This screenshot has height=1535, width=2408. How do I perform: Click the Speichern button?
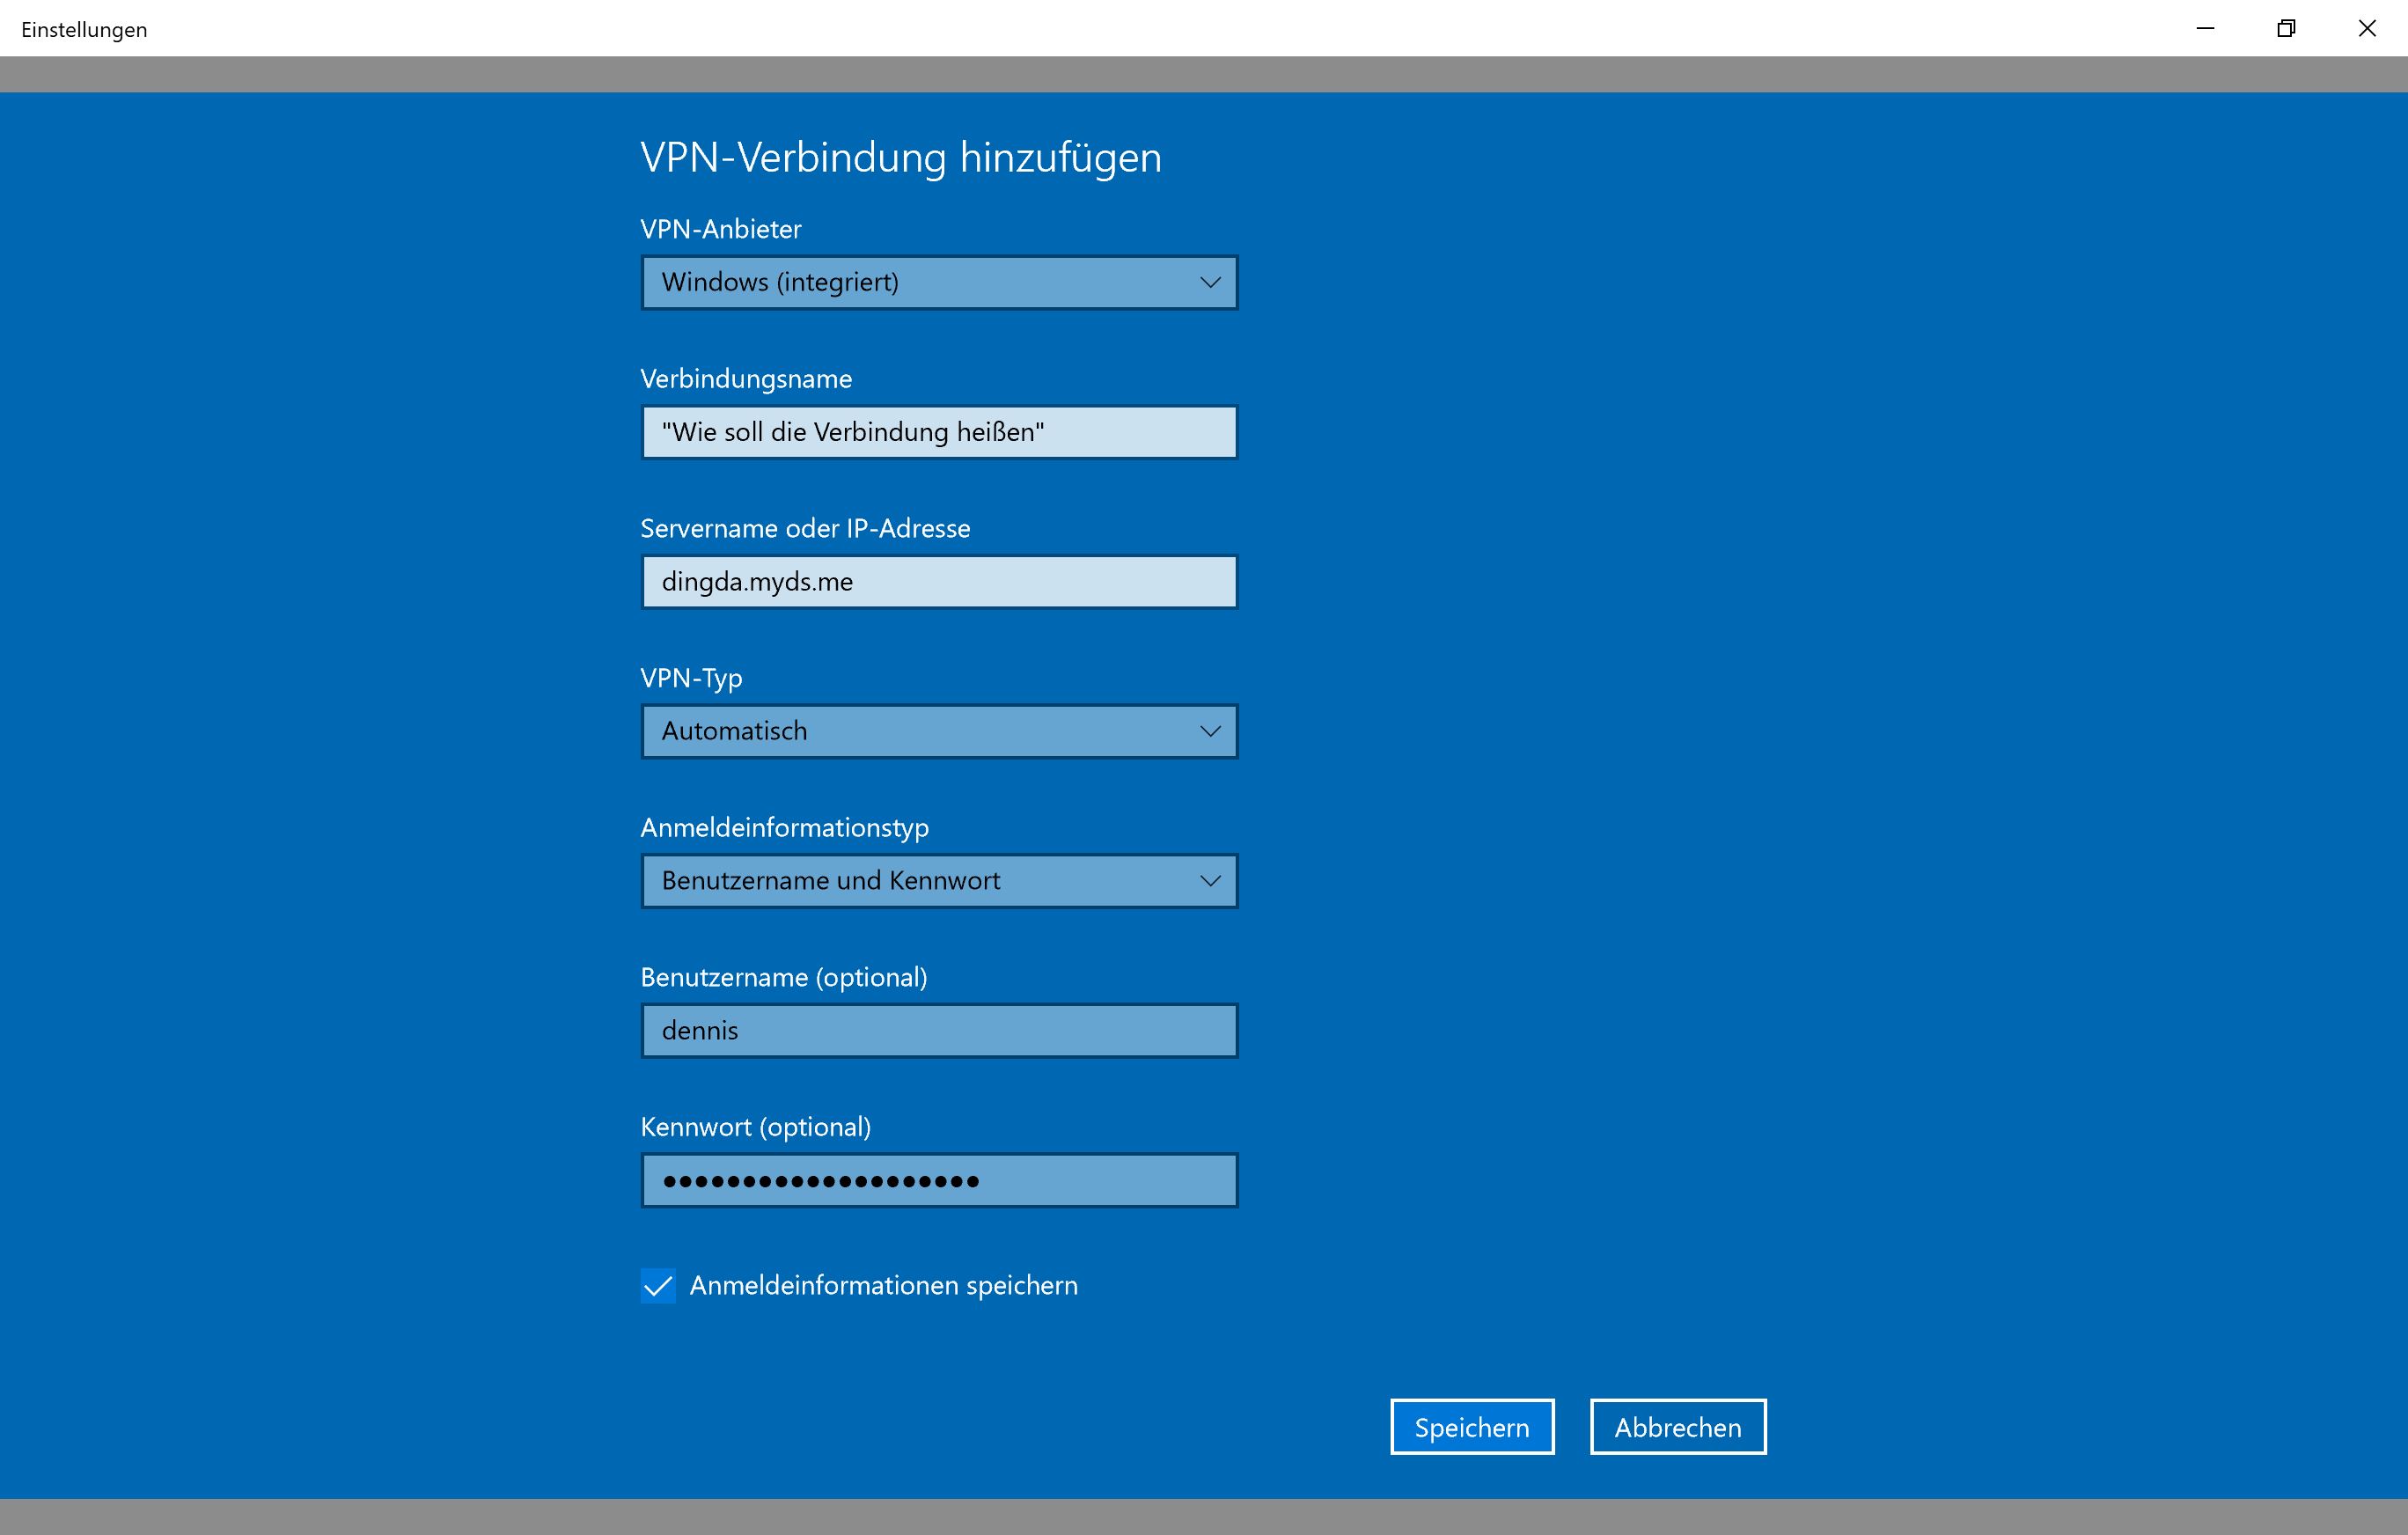pyautogui.click(x=1472, y=1427)
